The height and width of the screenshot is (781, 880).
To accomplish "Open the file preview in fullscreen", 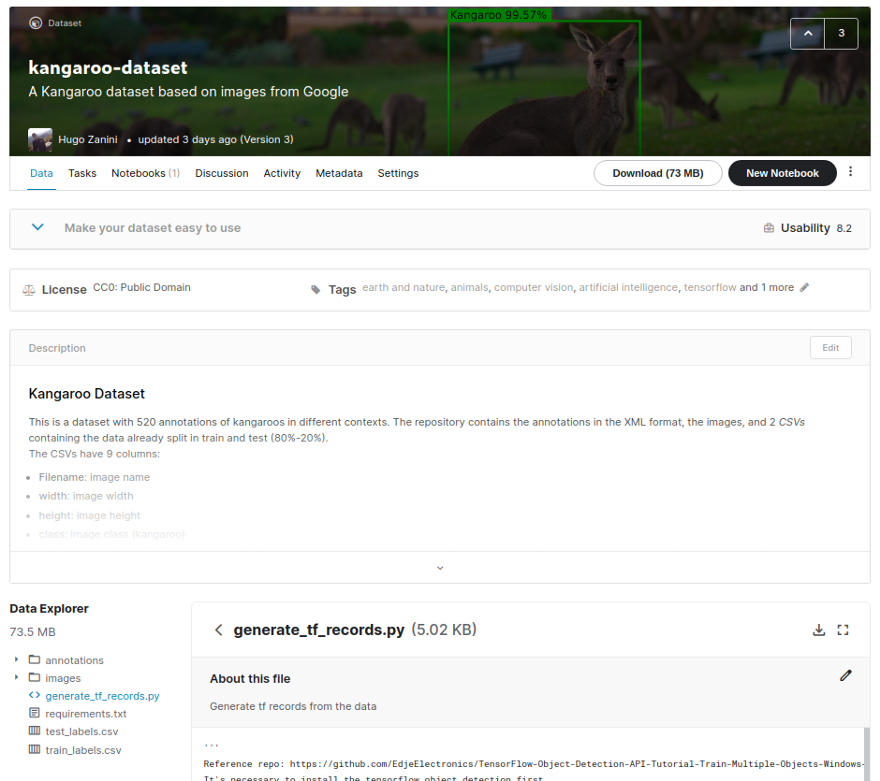I will [843, 630].
